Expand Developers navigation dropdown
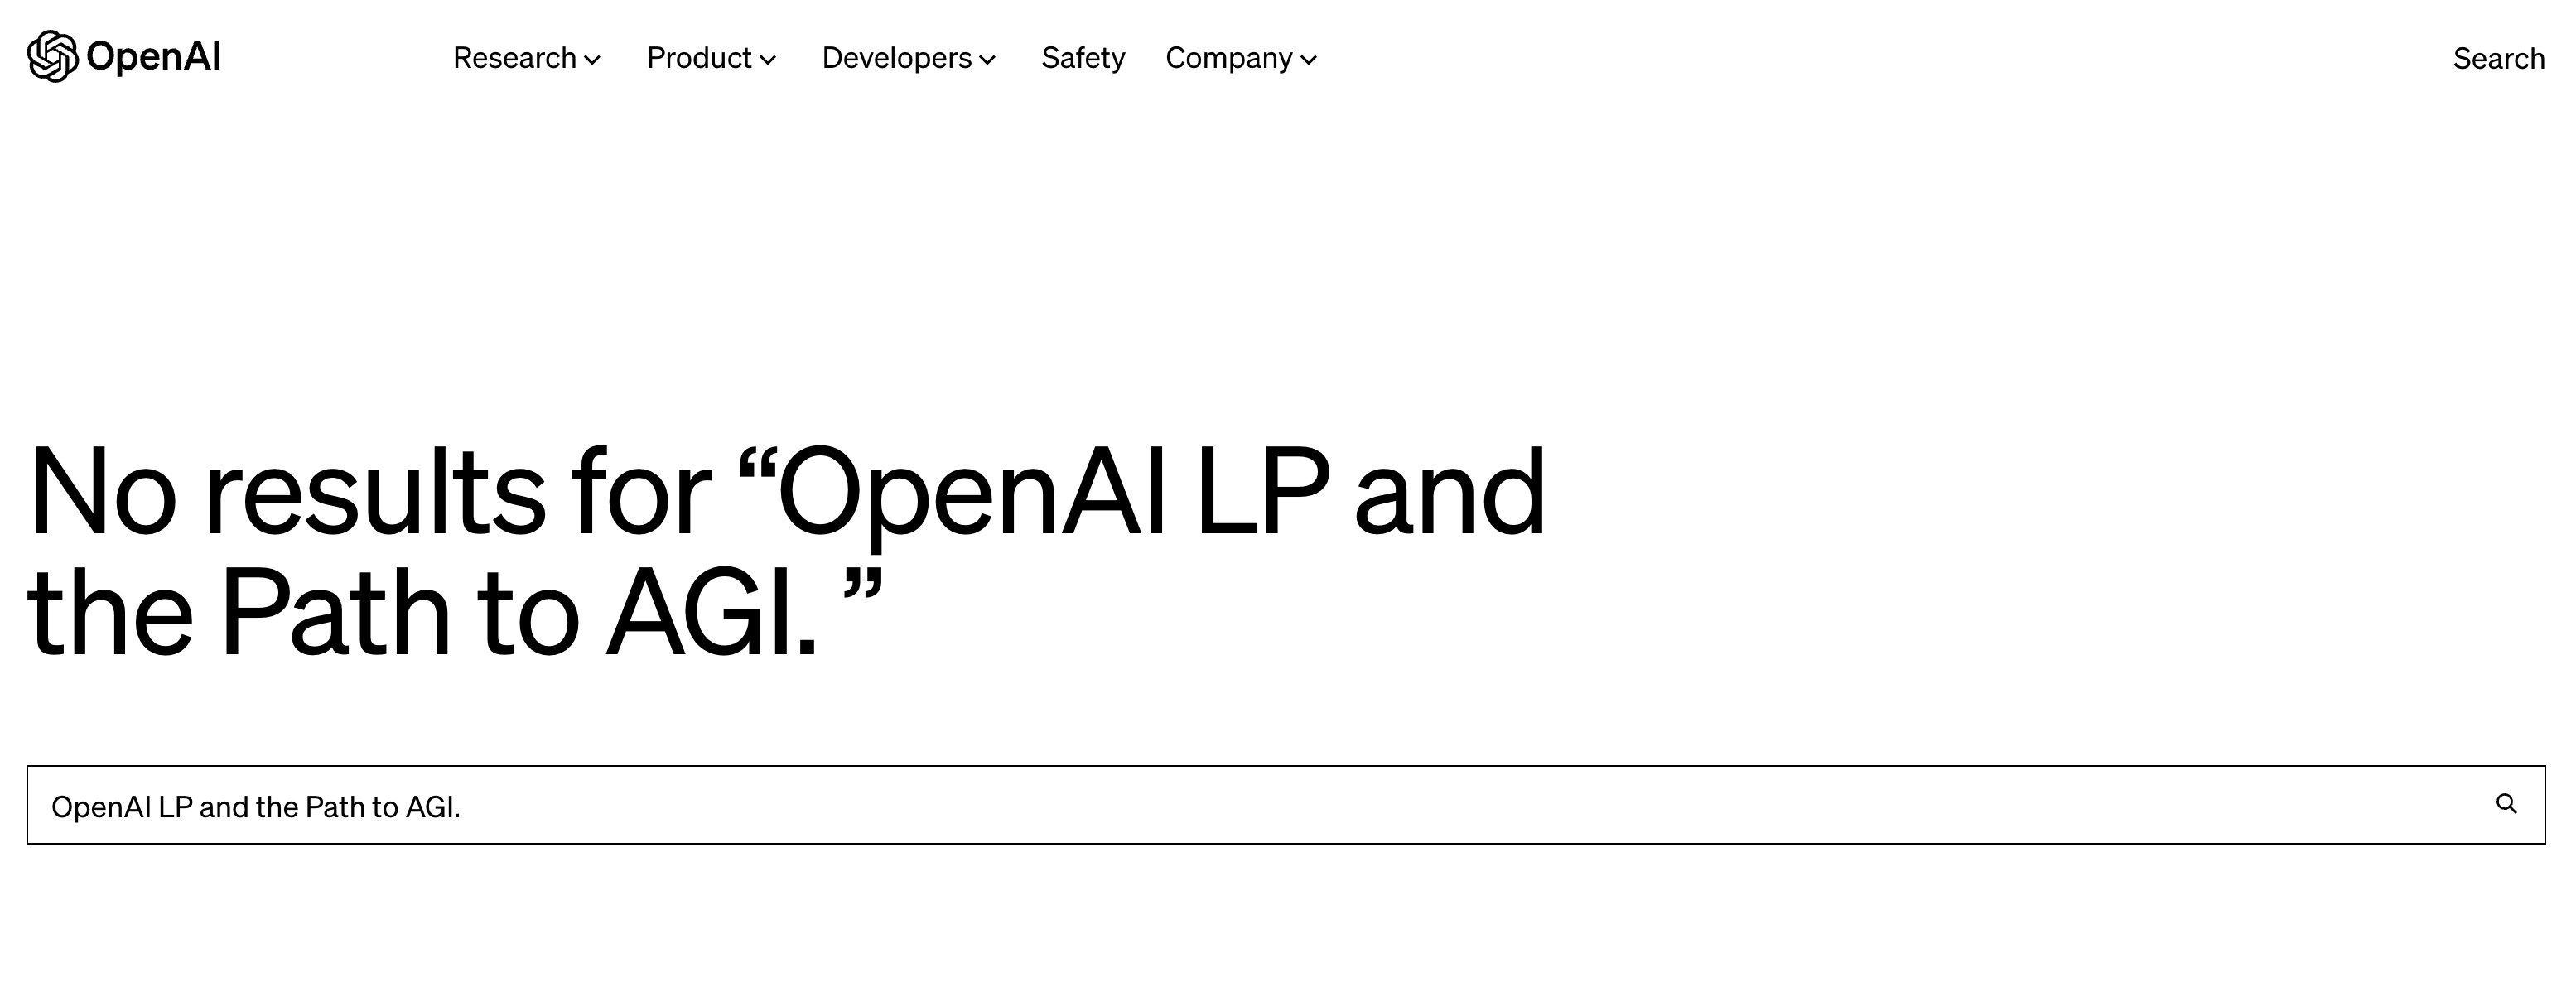The image size is (2576, 992). pos(909,57)
